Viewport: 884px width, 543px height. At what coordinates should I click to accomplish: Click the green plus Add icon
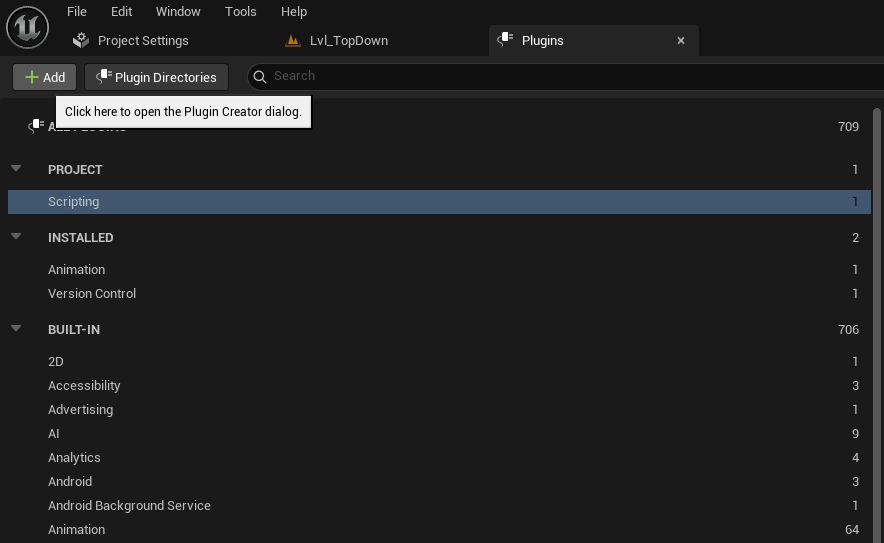coord(31,77)
